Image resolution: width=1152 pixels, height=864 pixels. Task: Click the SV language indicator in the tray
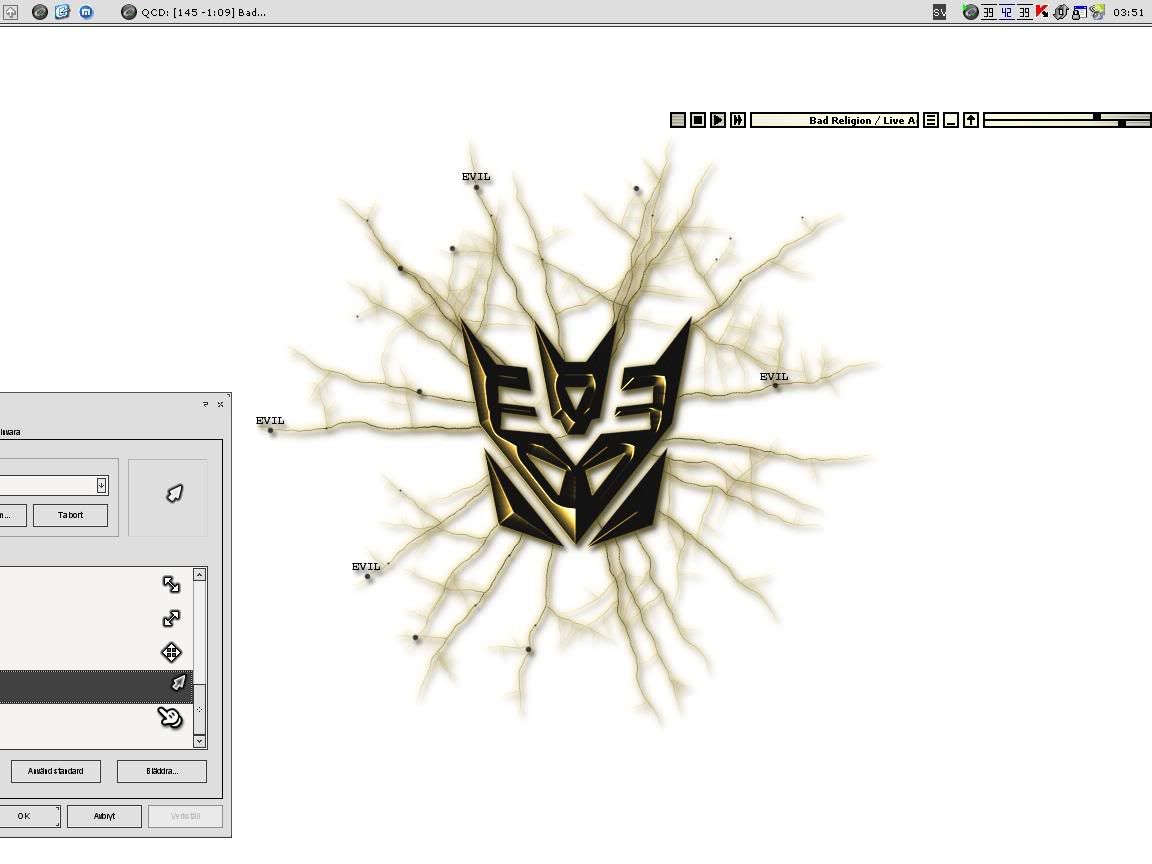click(939, 12)
